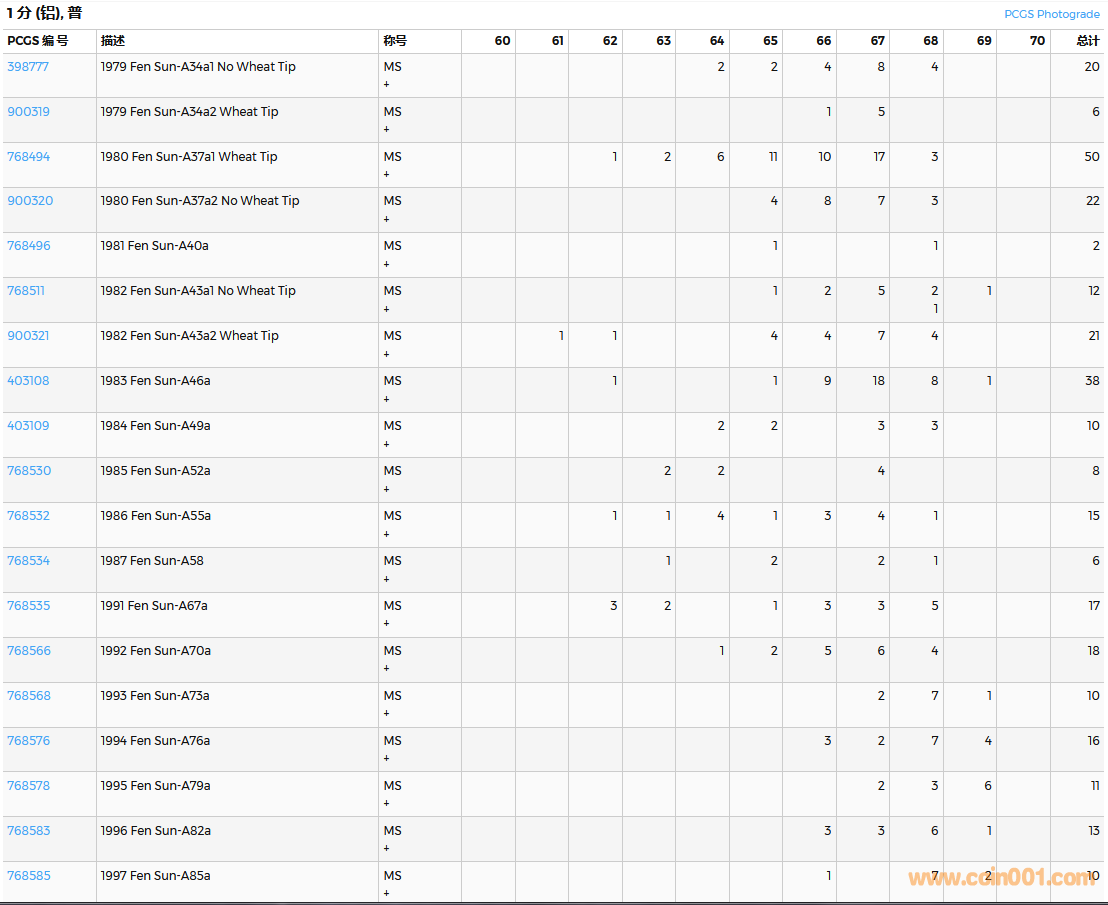This screenshot has width=1108, height=905.
Task: Open coin entry 768530
Action: coord(28,471)
